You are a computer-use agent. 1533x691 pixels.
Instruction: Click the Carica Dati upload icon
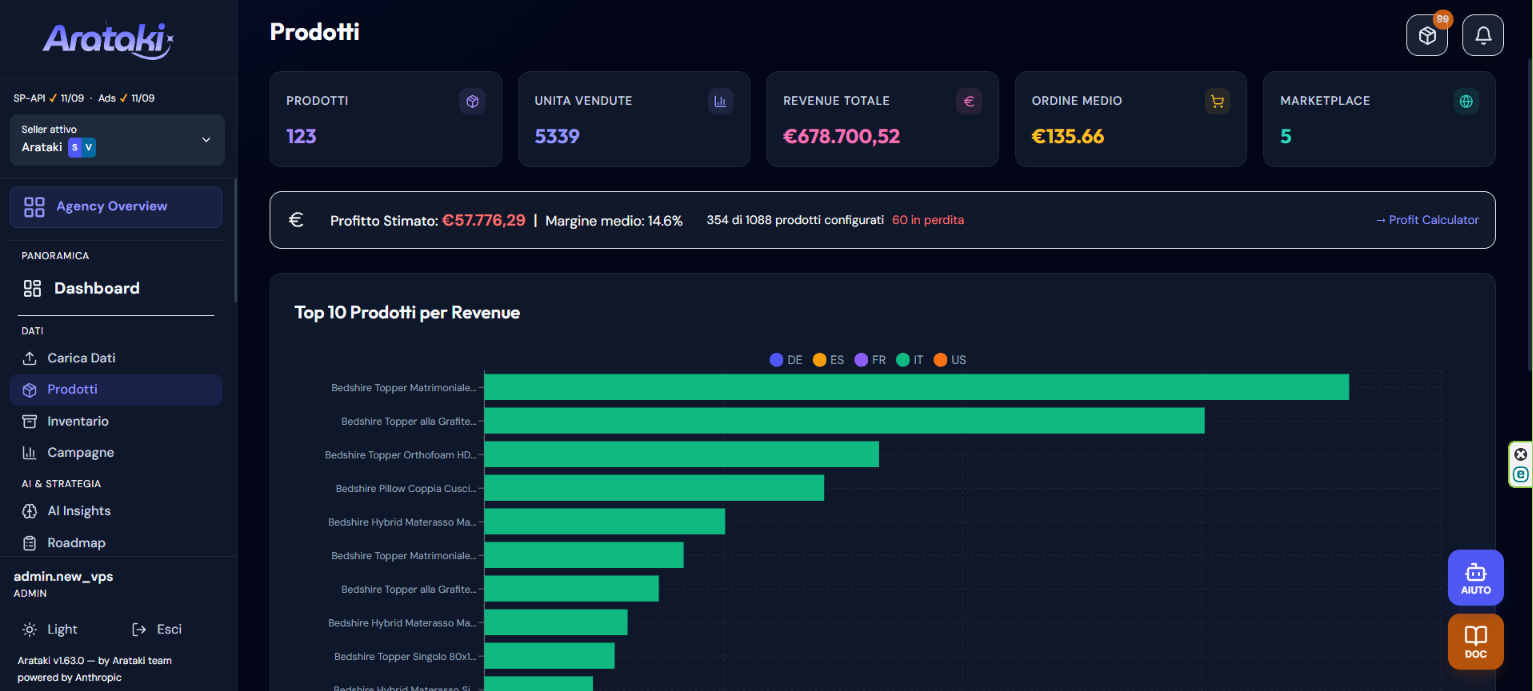29,358
